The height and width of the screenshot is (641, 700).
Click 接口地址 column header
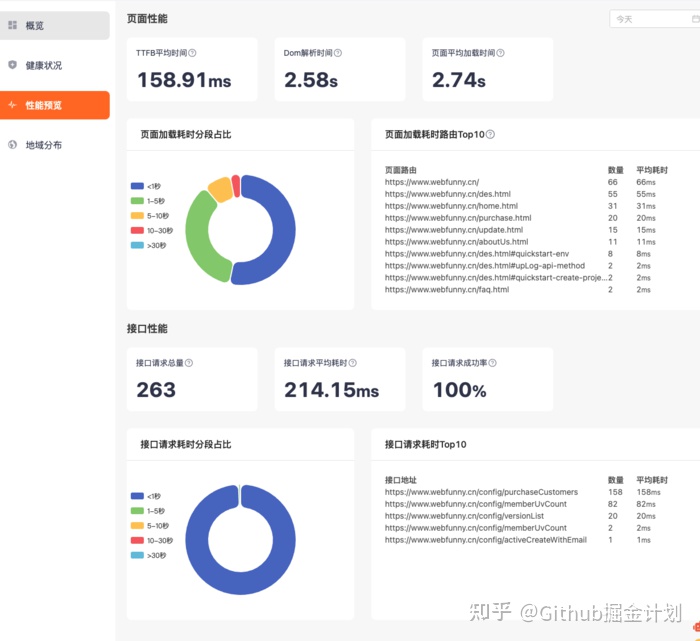(x=400, y=480)
